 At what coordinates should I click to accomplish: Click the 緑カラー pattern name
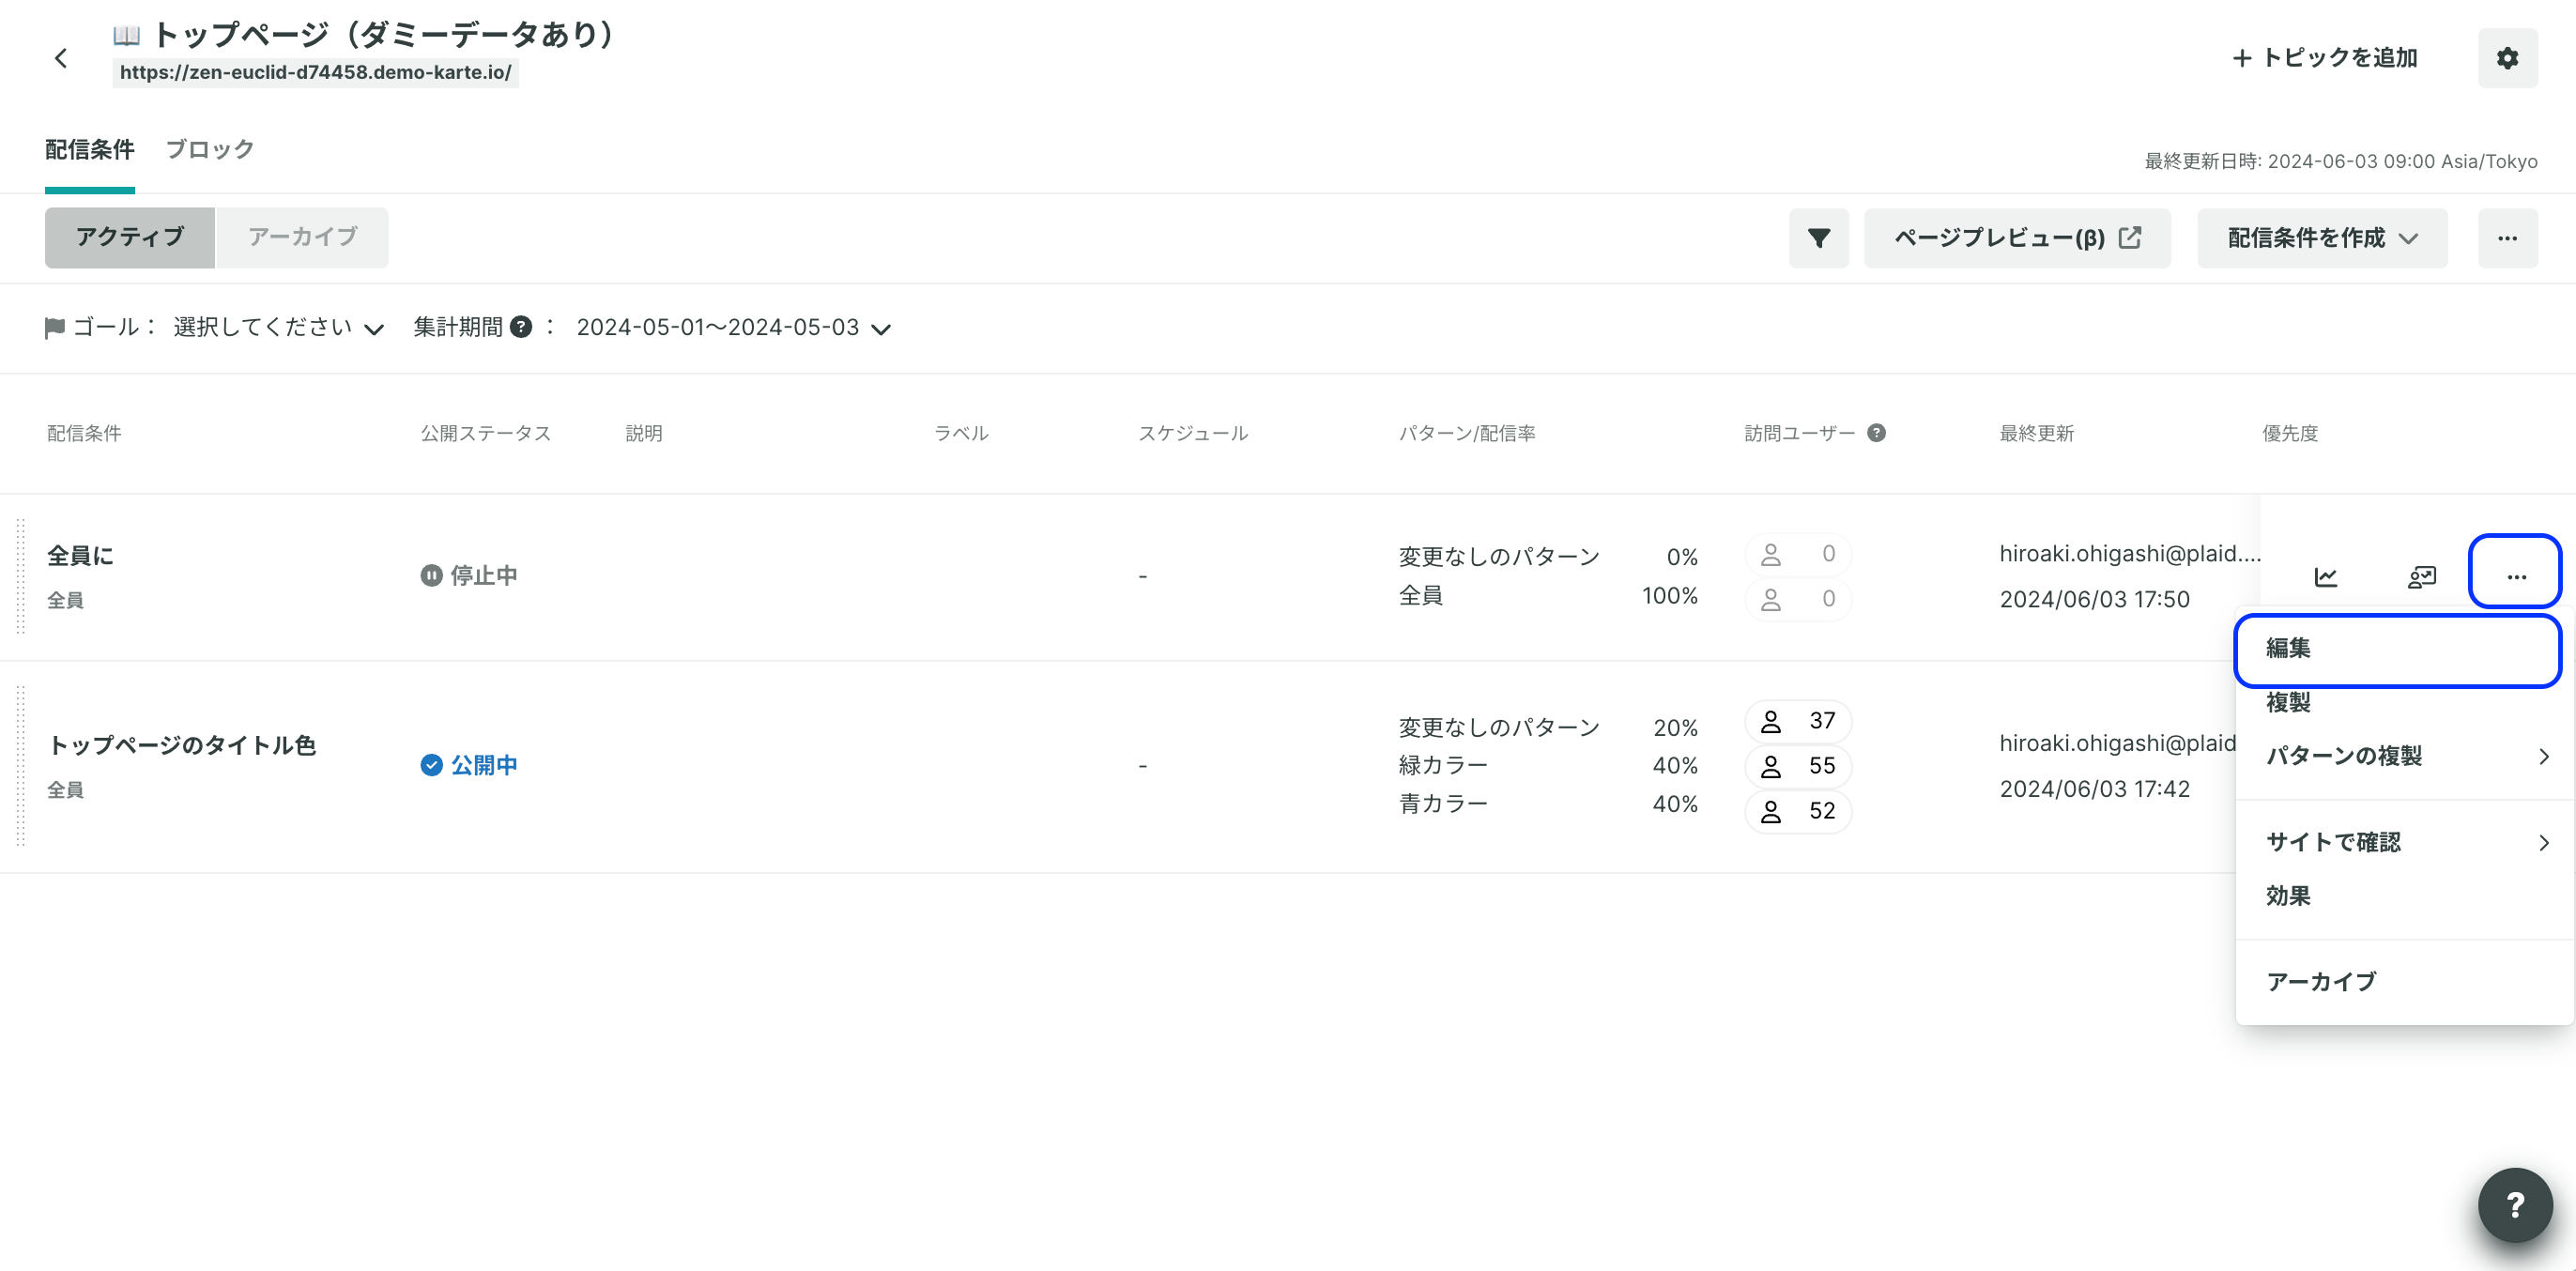[1443, 765]
